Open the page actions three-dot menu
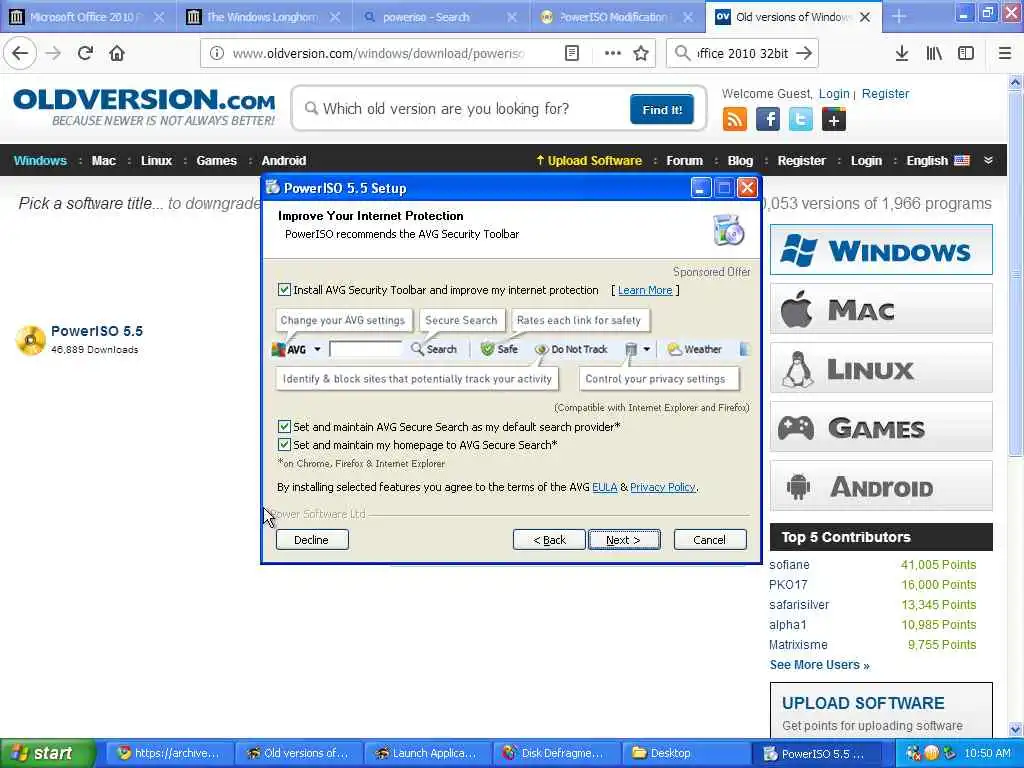Screen dimensions: 1024x768 click(613, 54)
